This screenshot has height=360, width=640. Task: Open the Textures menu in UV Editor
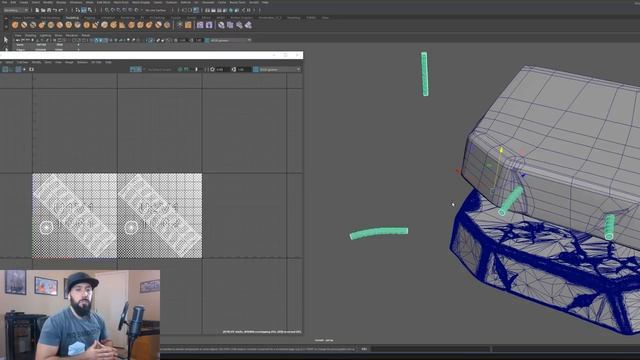click(x=82, y=62)
